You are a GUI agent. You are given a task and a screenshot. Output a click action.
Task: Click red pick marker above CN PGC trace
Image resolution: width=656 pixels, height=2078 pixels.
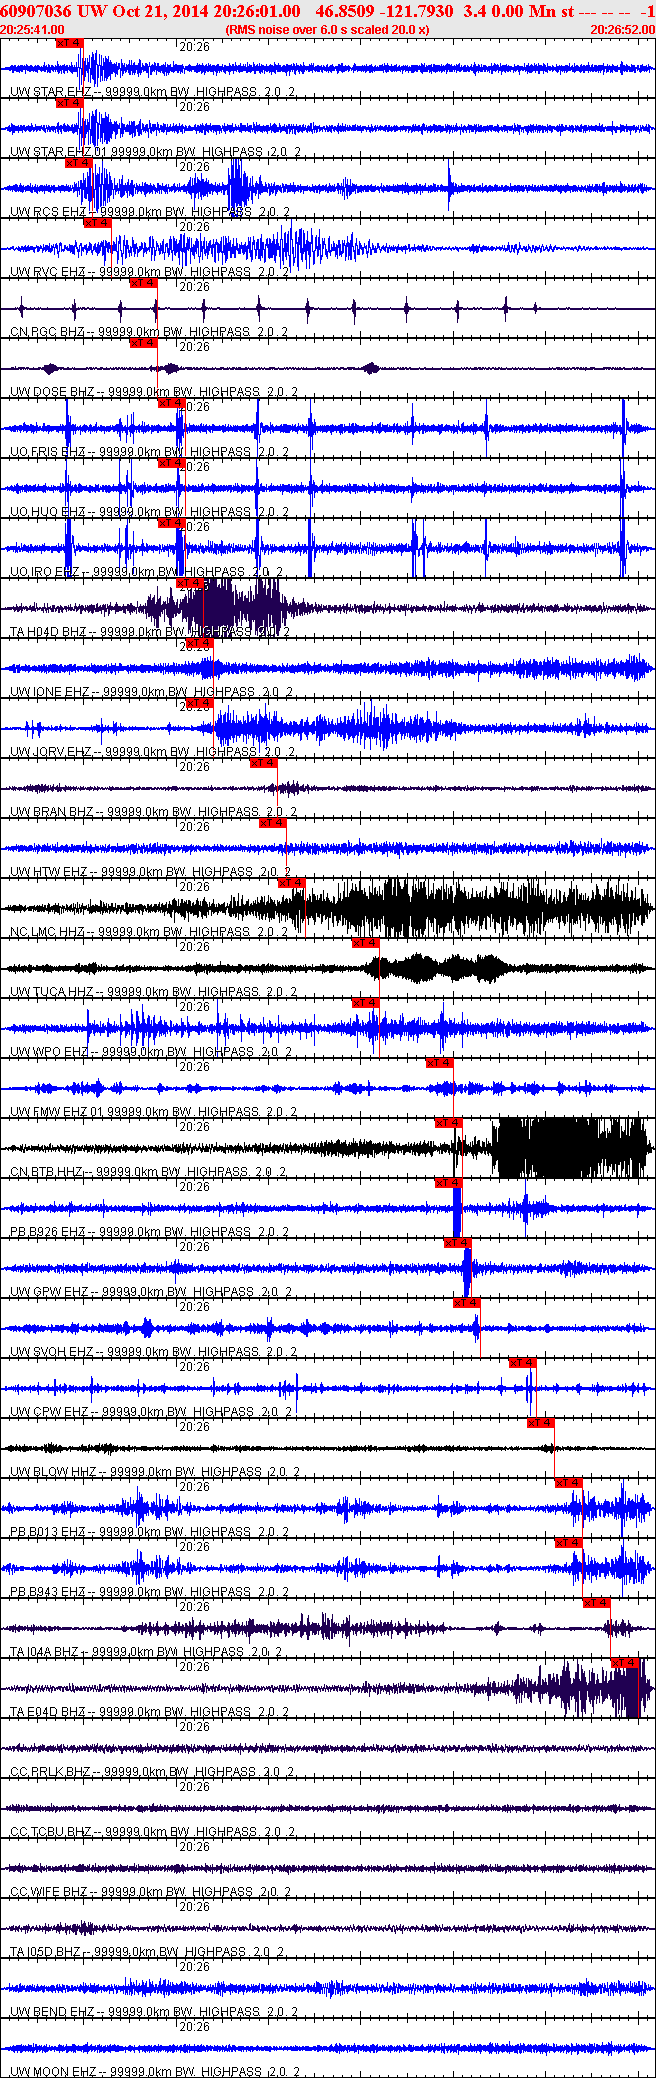tap(144, 282)
